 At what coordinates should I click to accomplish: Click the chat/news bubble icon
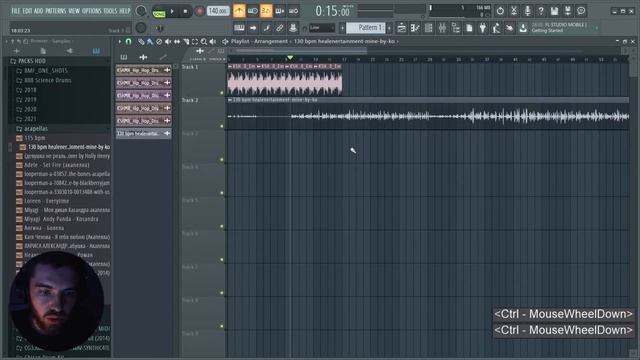[x=581, y=11]
